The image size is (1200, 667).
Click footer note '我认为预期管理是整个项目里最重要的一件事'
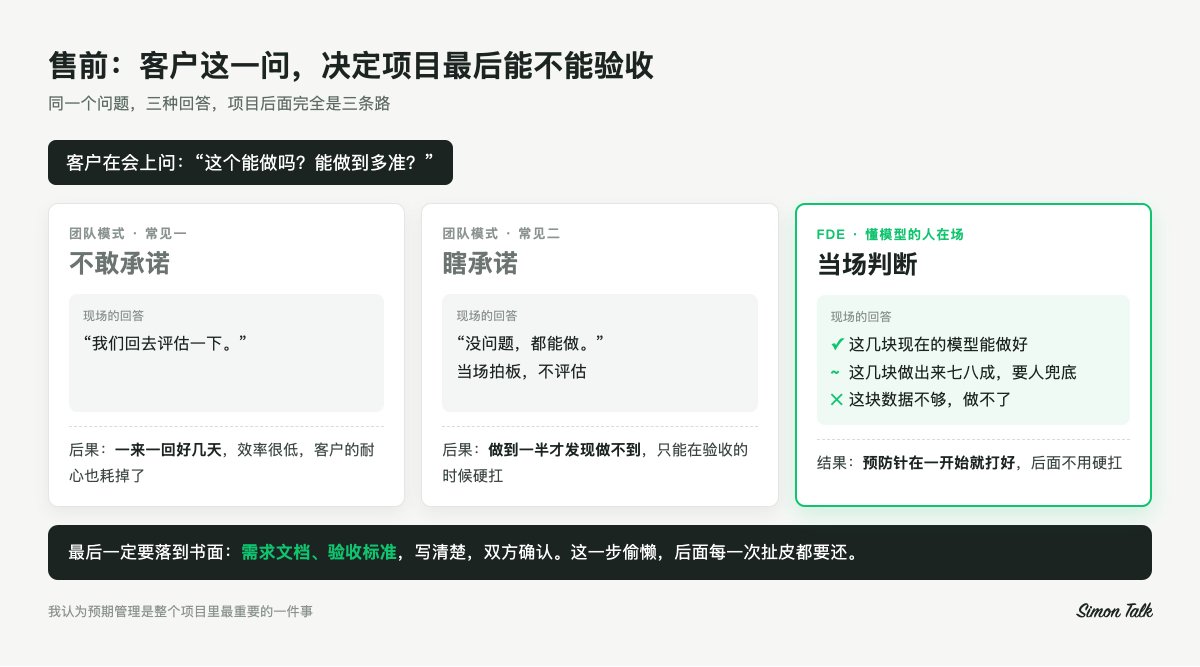180,611
